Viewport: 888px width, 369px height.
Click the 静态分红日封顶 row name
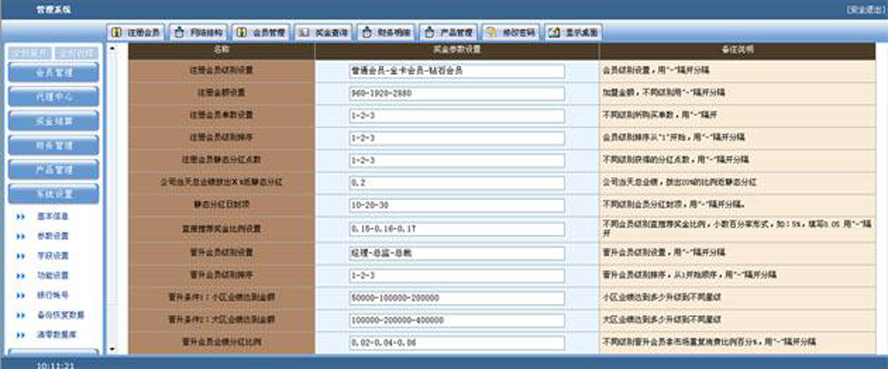click(x=221, y=205)
